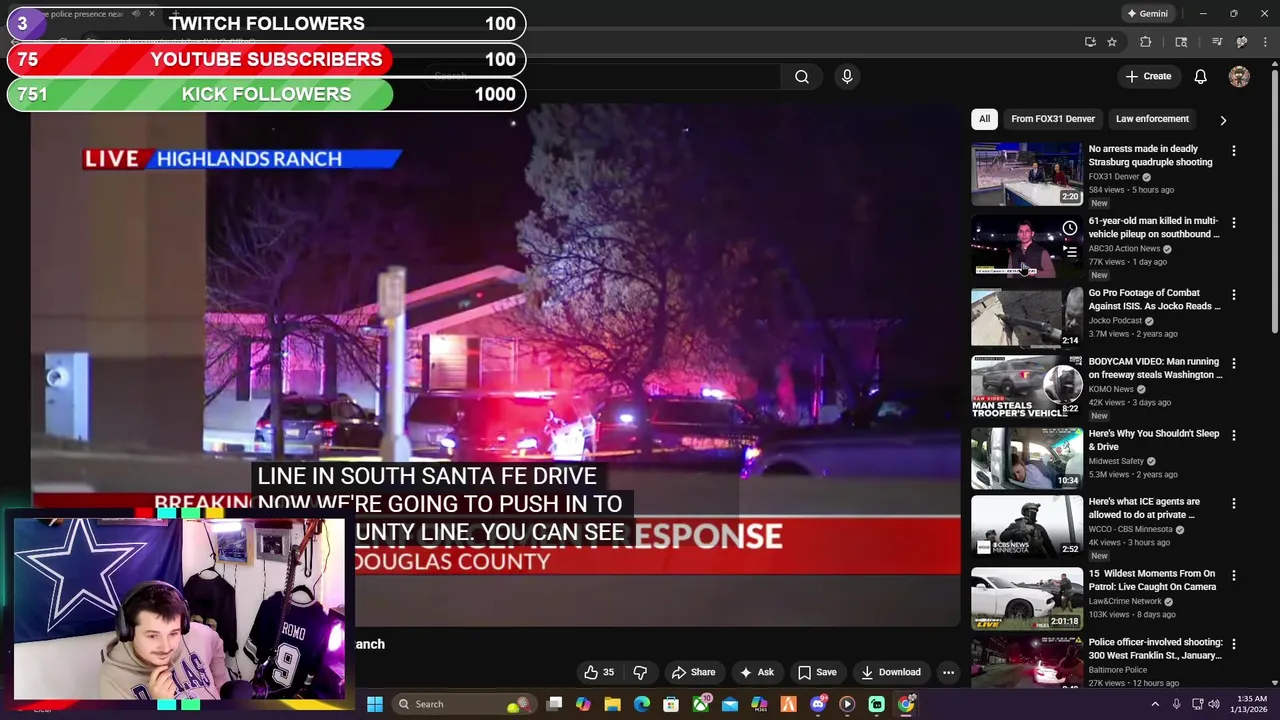Image resolution: width=1280 pixels, height=720 pixels.
Task: Open Chrome three-dot menu
Action: pos(1265,42)
